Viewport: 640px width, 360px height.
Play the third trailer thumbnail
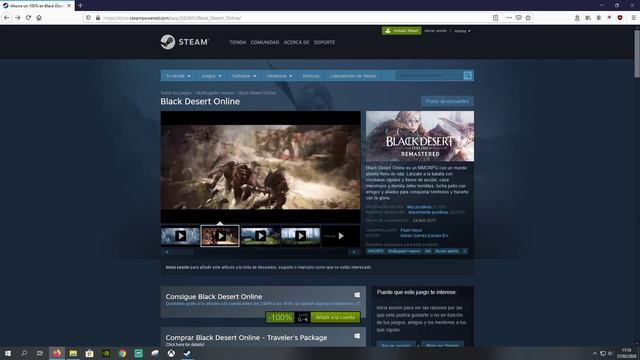point(260,236)
